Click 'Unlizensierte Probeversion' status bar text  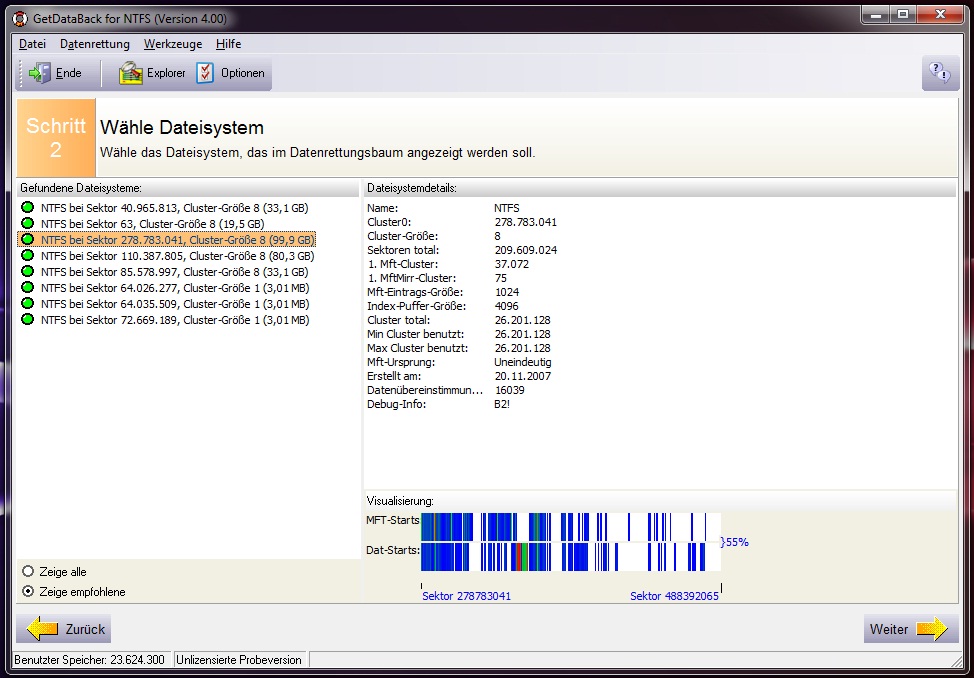239,660
